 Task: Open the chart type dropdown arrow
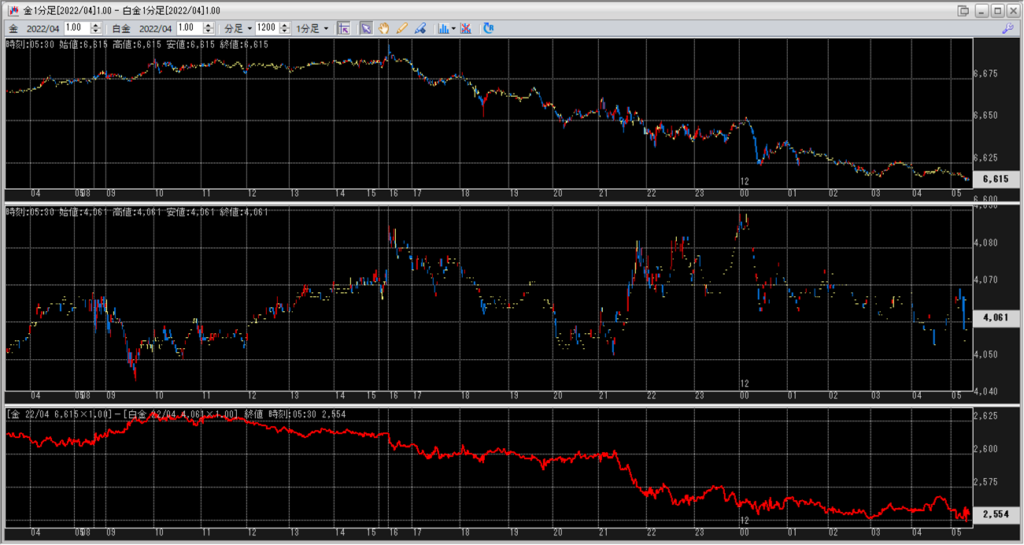click(x=453, y=28)
